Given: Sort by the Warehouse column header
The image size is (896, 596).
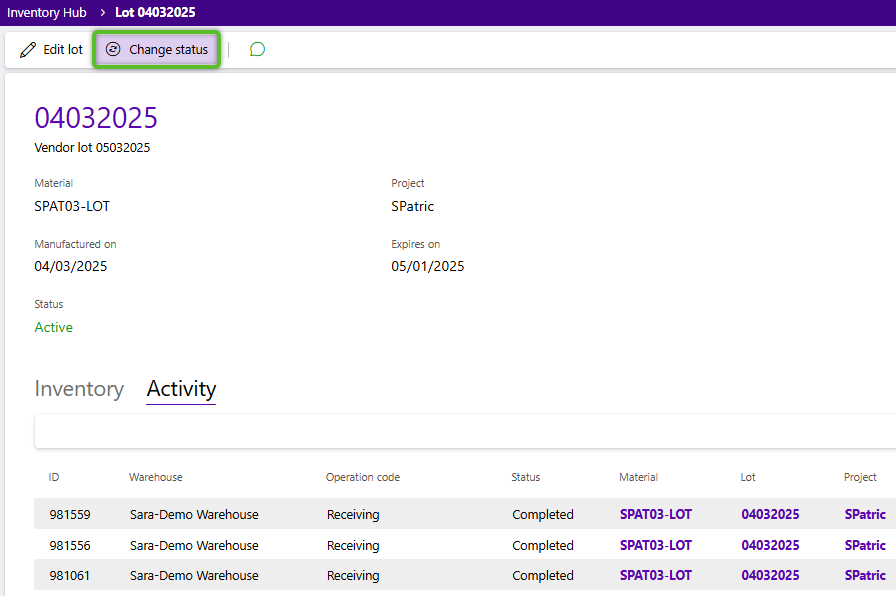Looking at the screenshot, I should click(155, 477).
